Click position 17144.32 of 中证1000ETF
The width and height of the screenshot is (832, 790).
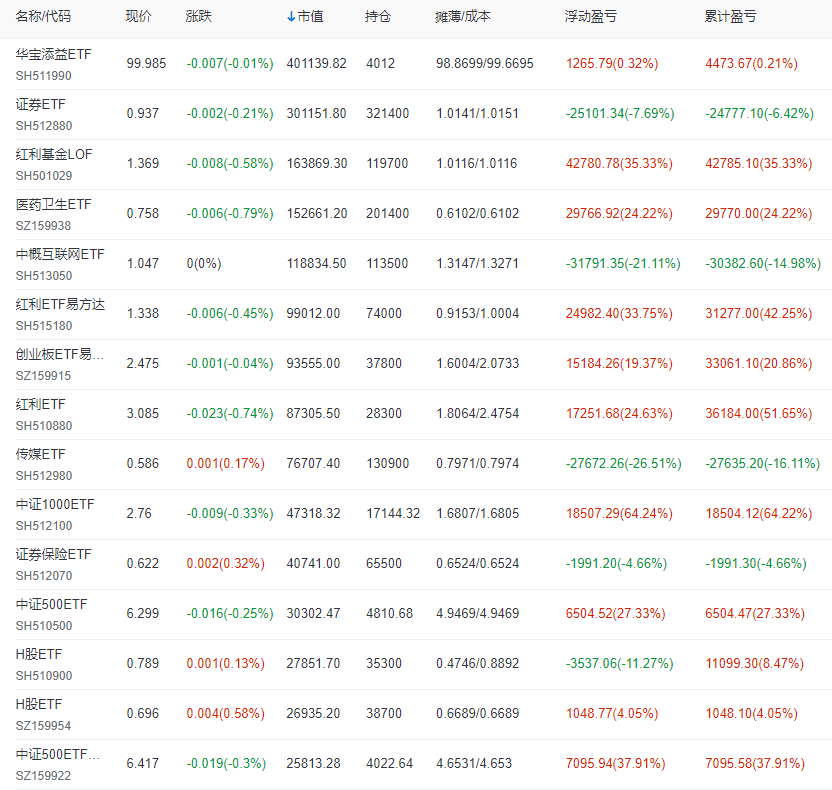(x=393, y=514)
